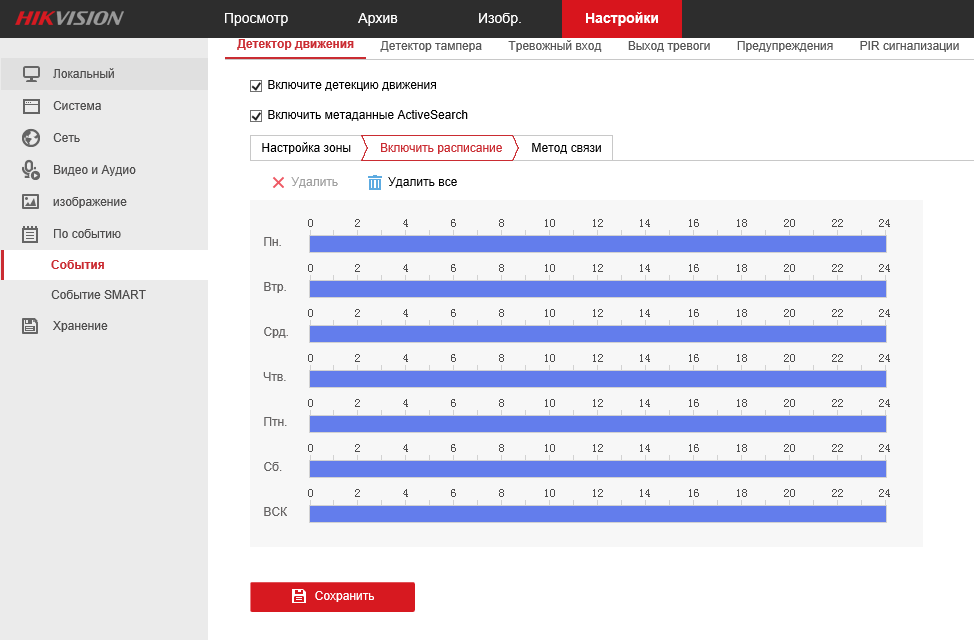Click the Удалить label

coord(314,182)
